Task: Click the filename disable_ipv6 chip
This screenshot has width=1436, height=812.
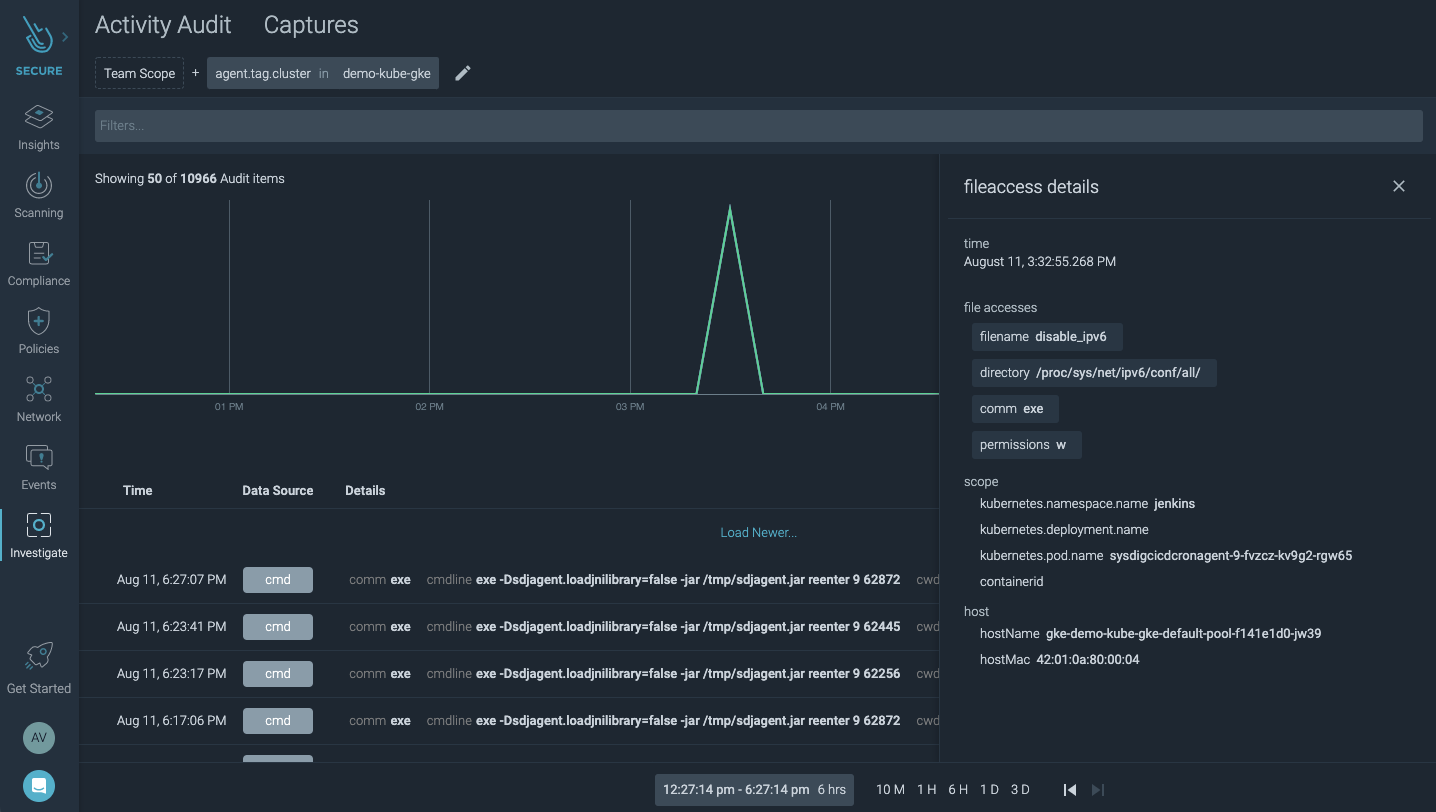Action: [1047, 337]
